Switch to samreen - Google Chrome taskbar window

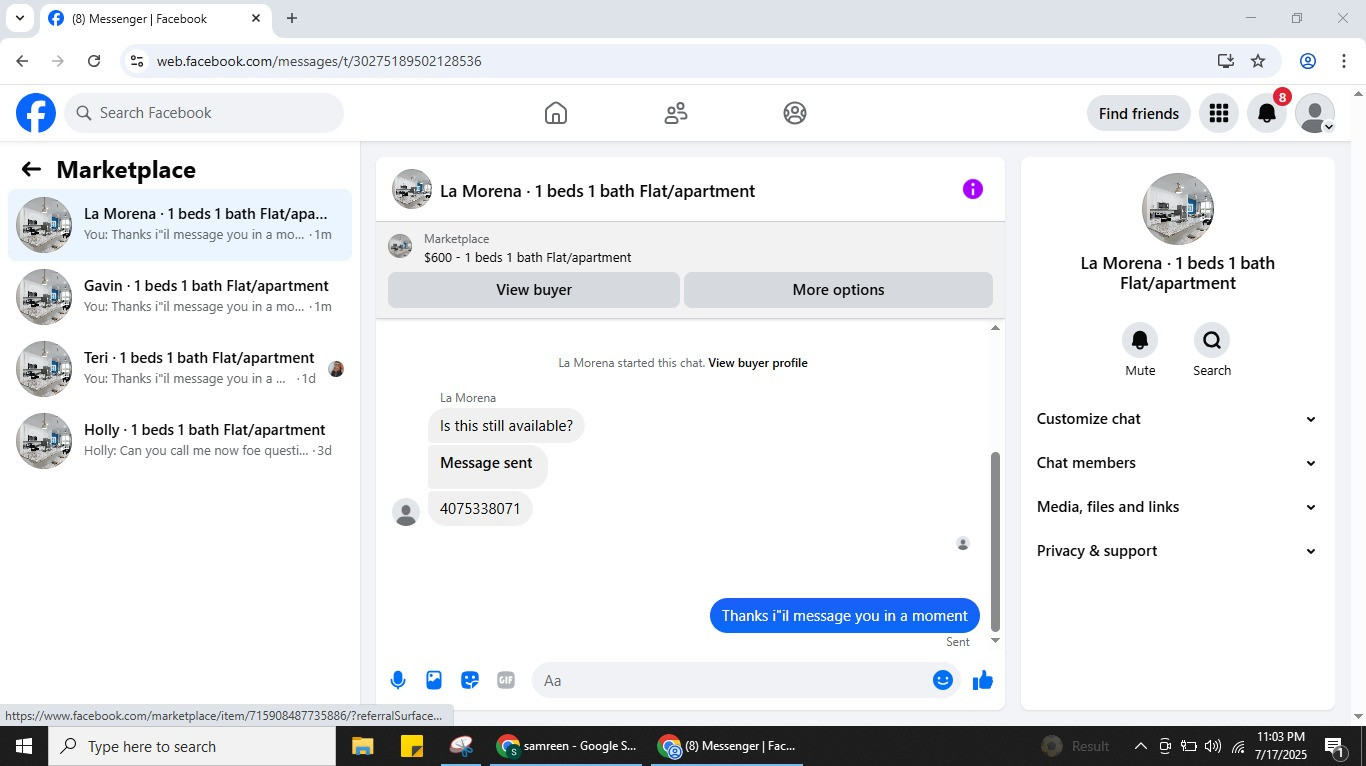tap(566, 746)
